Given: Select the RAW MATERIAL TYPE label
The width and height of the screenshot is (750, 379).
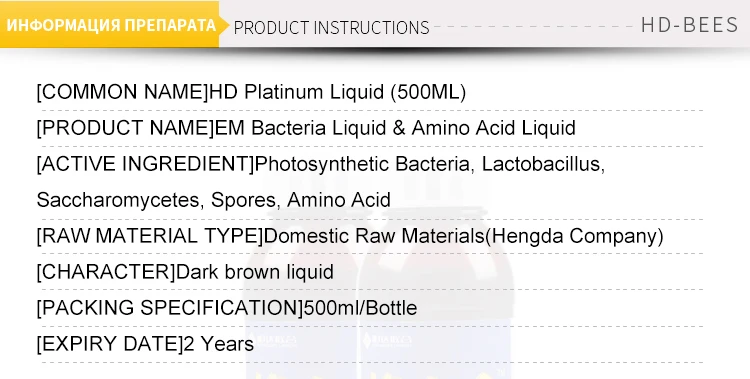Looking at the screenshot, I should pyautogui.click(x=150, y=236).
